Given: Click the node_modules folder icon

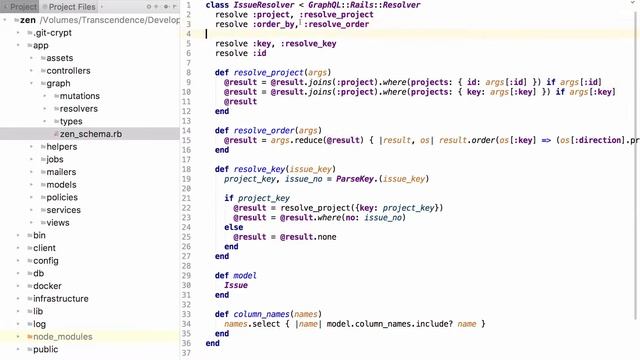Looking at the screenshot, I should coord(30,337).
